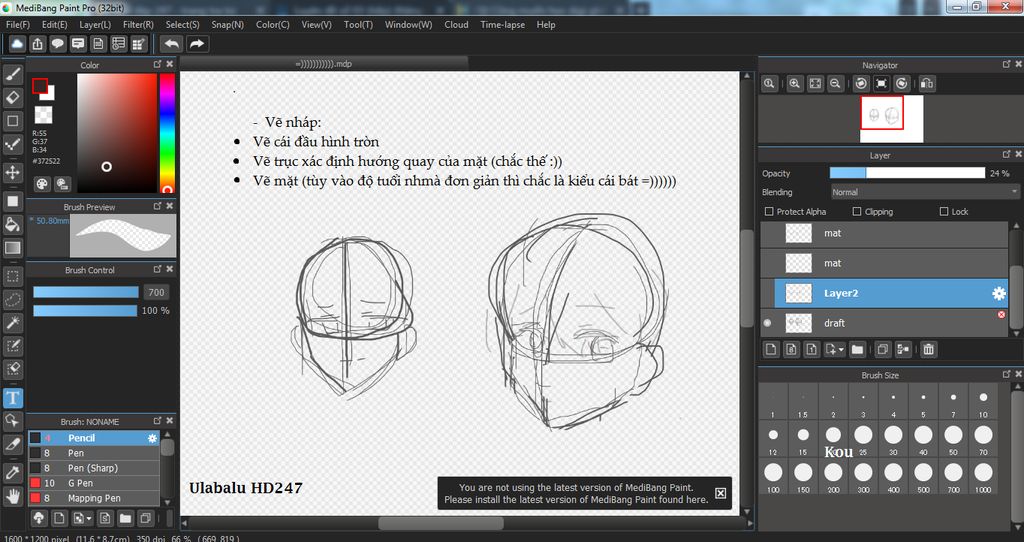Enable the Clipping checkbox
The image size is (1024, 542).
pyautogui.click(x=857, y=212)
